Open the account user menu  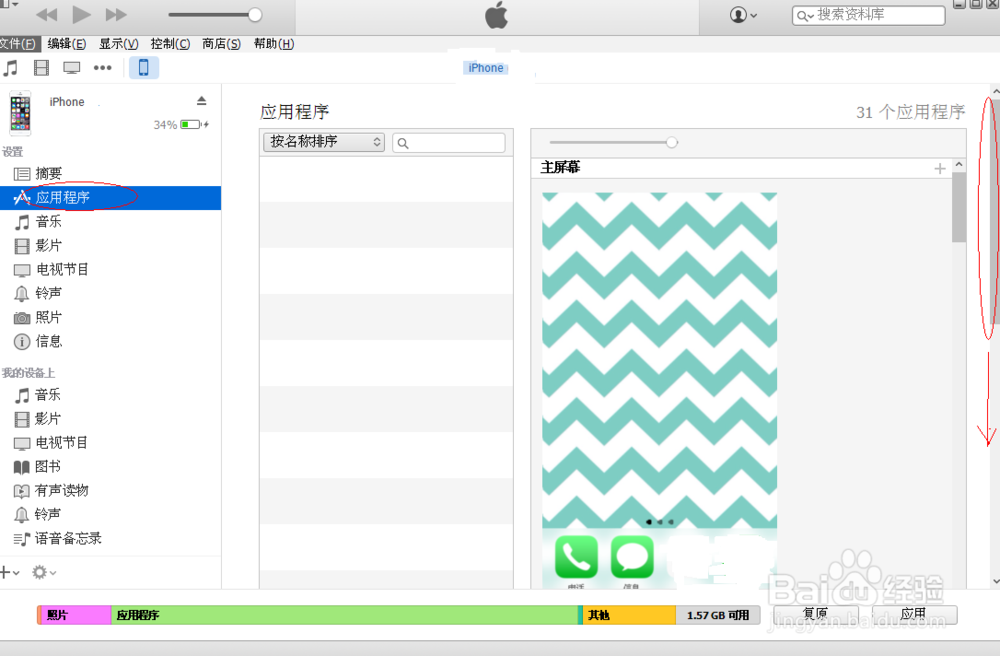coord(743,15)
